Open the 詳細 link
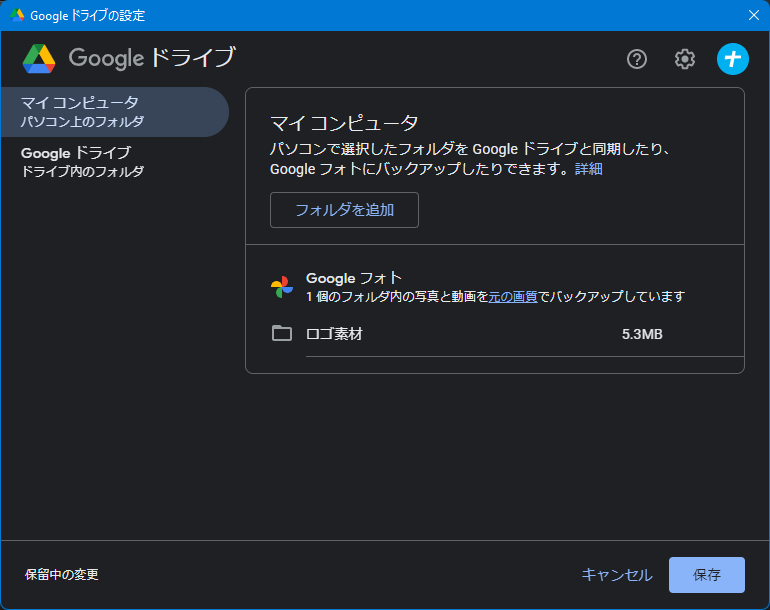 click(x=588, y=169)
